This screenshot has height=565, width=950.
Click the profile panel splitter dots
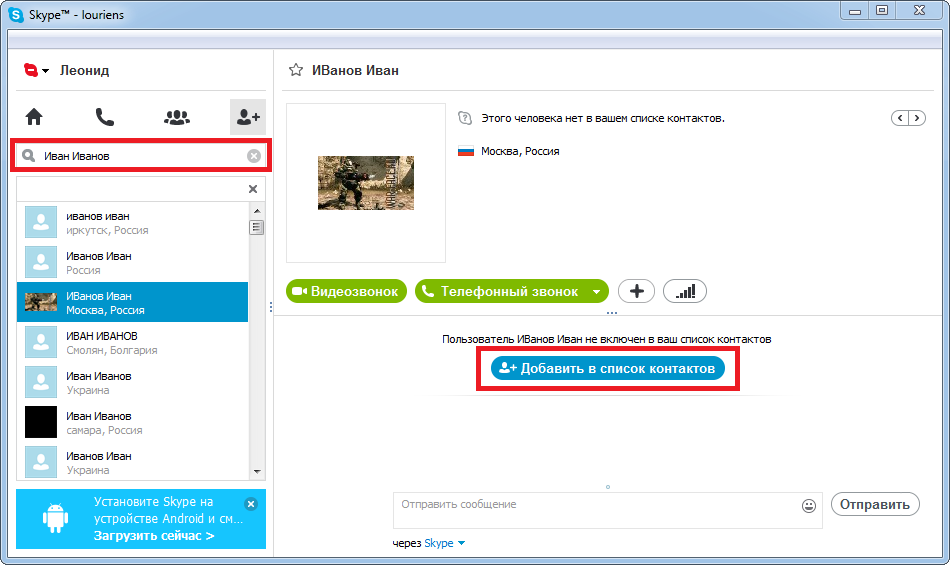click(612, 313)
